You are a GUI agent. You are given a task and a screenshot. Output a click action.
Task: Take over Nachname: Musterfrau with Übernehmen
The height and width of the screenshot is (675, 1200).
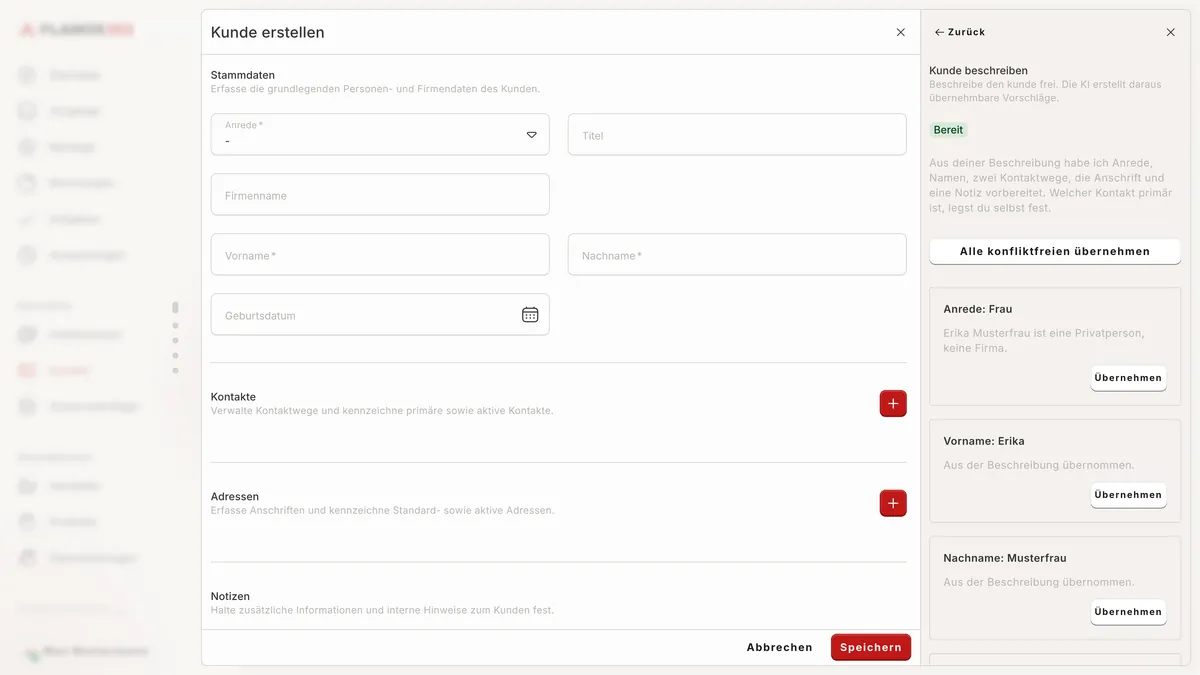[x=1128, y=612]
